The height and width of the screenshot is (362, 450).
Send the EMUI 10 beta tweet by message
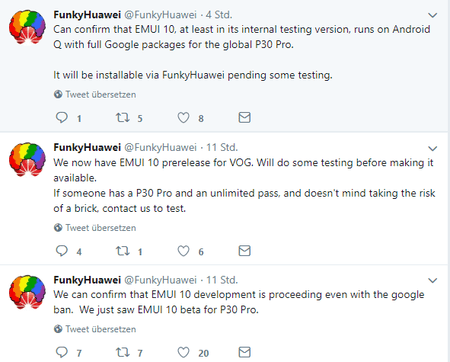tap(244, 352)
